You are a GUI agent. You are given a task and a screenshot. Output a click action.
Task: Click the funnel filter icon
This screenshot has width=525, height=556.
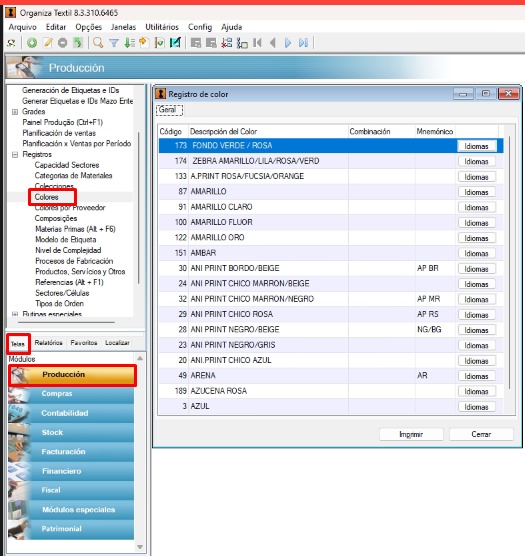coord(114,43)
